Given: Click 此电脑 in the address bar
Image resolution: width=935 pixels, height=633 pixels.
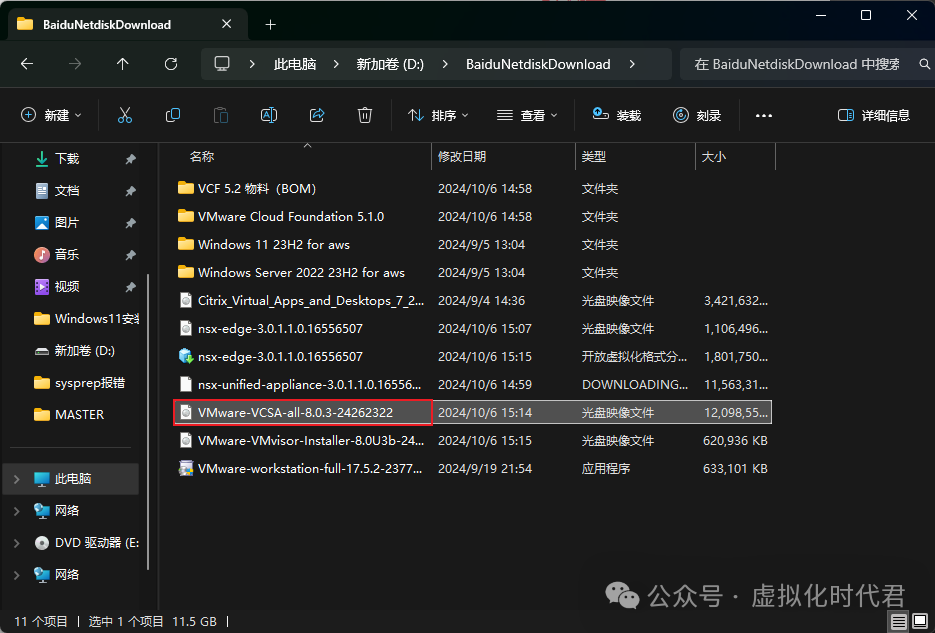Looking at the screenshot, I should 295,64.
